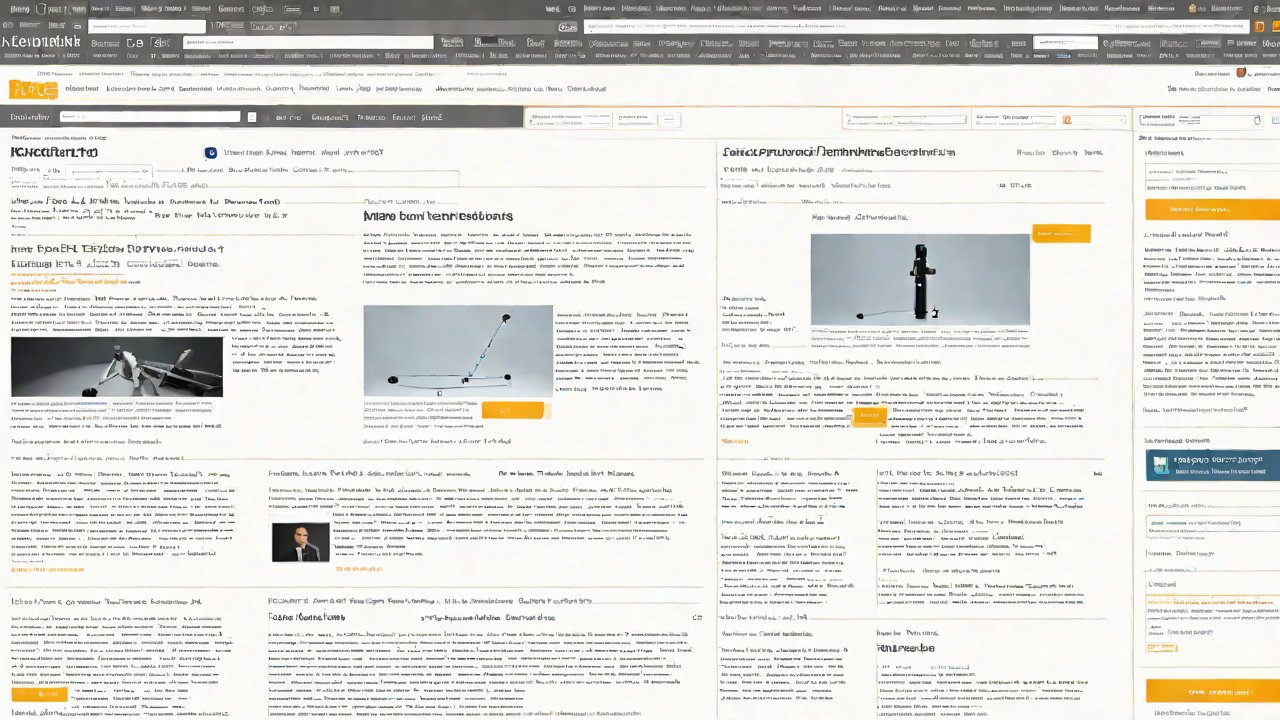Click the first nav link after the orange logo
The height and width of the screenshot is (720, 1280).
pos(82,89)
